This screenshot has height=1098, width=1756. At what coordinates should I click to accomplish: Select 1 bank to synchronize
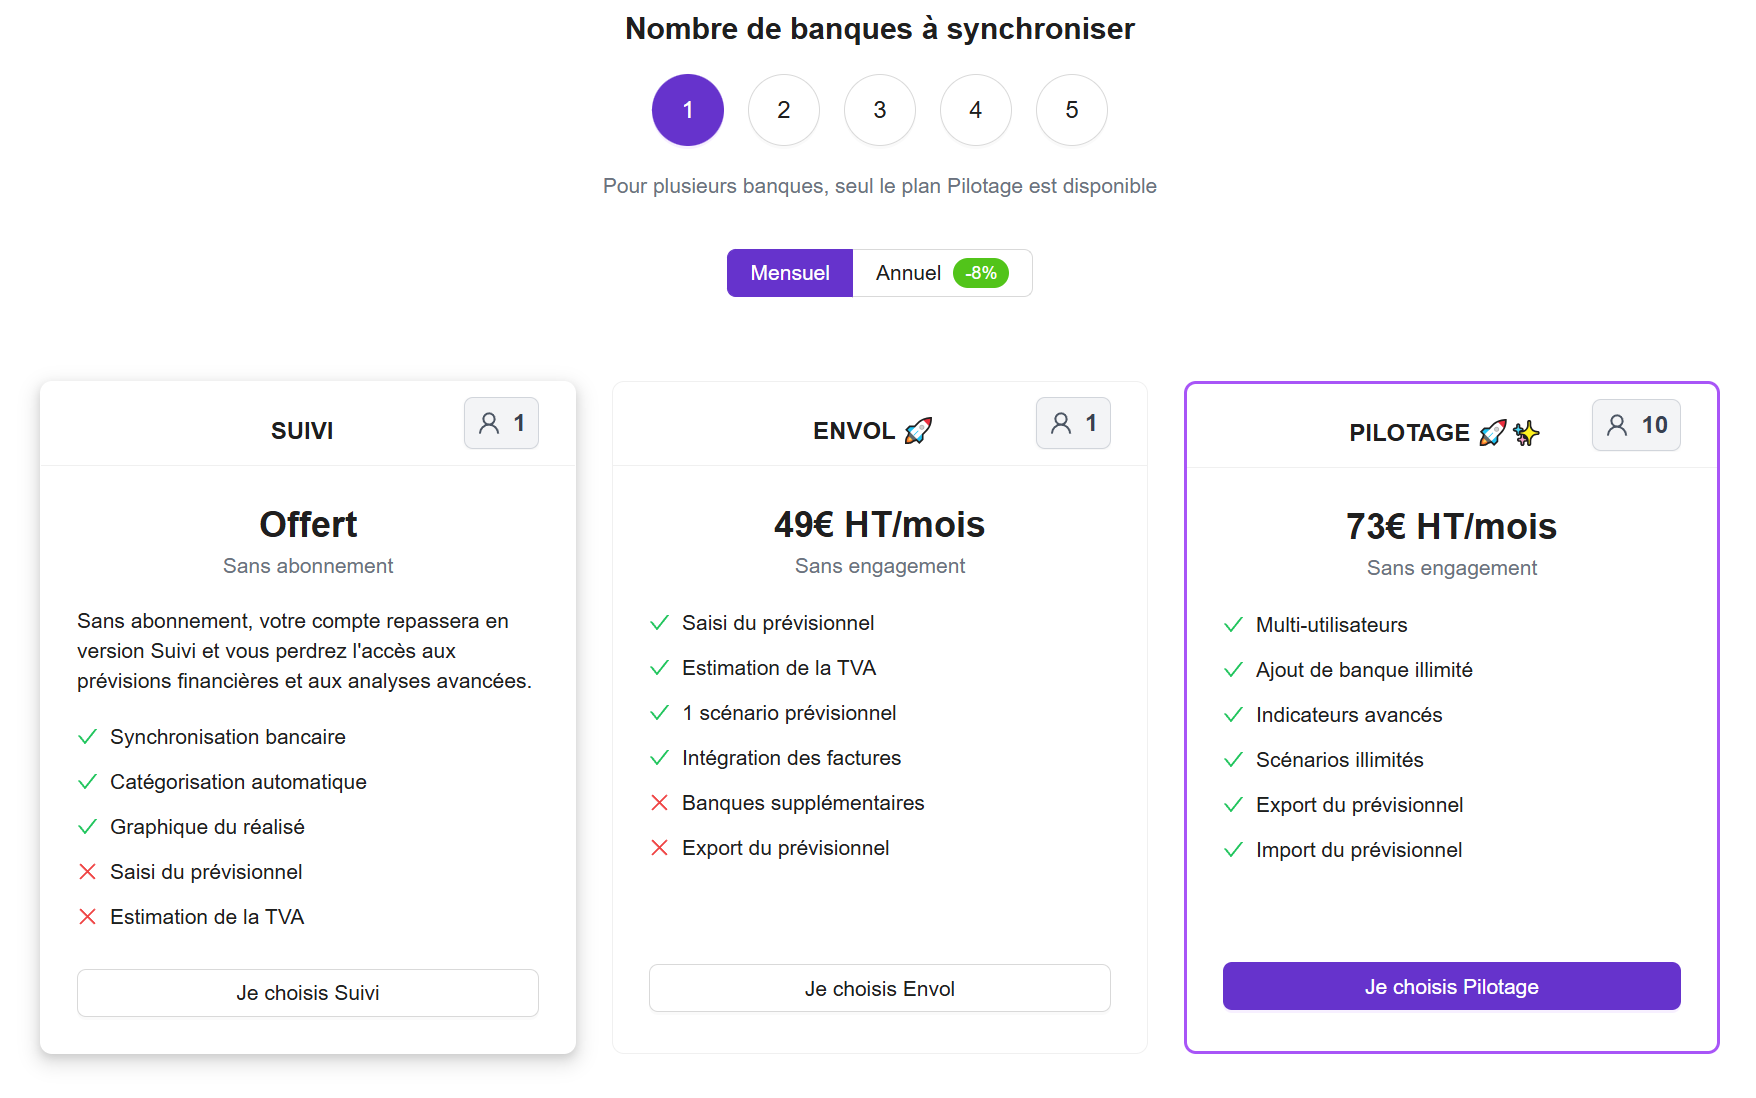(688, 110)
